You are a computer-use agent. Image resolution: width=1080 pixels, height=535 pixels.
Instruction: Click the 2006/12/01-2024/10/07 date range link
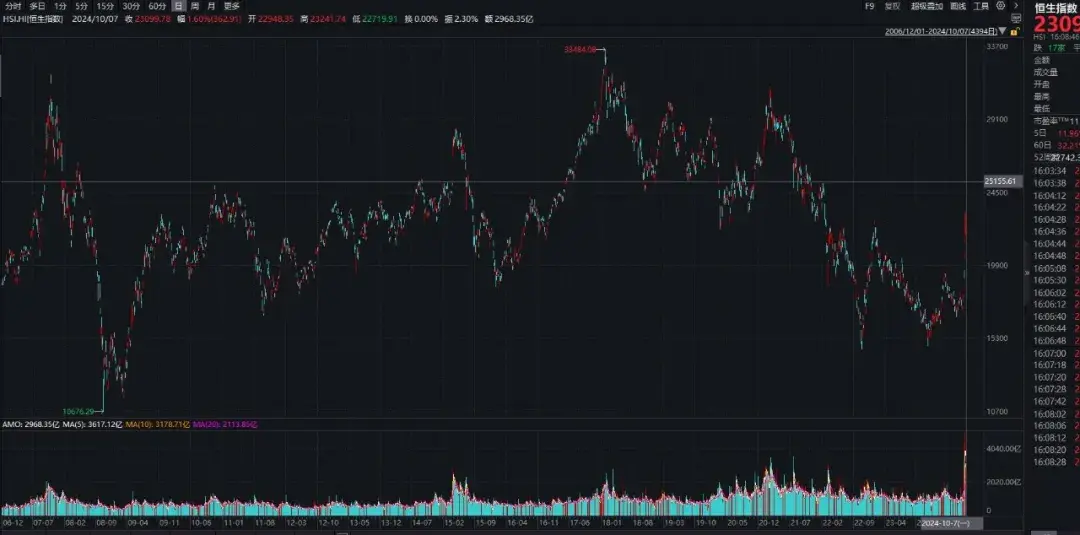pyautogui.click(x=941, y=31)
